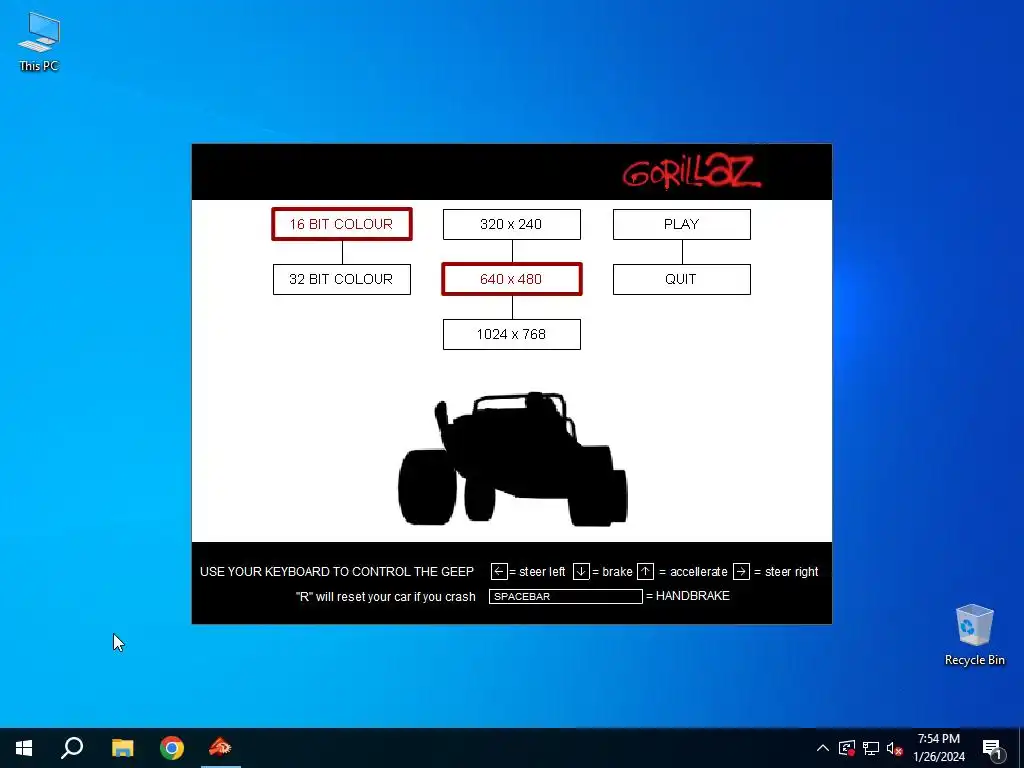Click the geep silhouette image
1024x768 pixels.
513,458
